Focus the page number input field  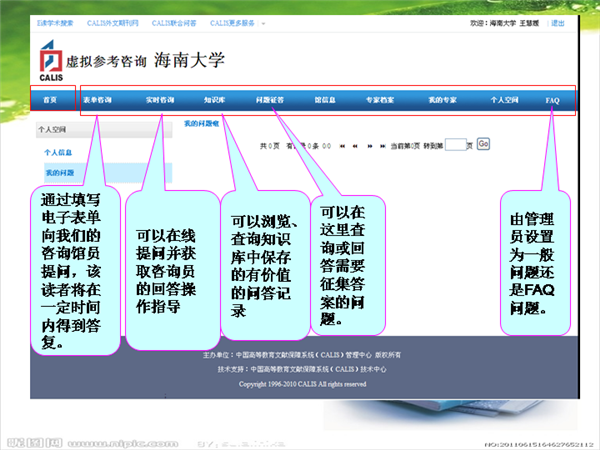[456, 145]
